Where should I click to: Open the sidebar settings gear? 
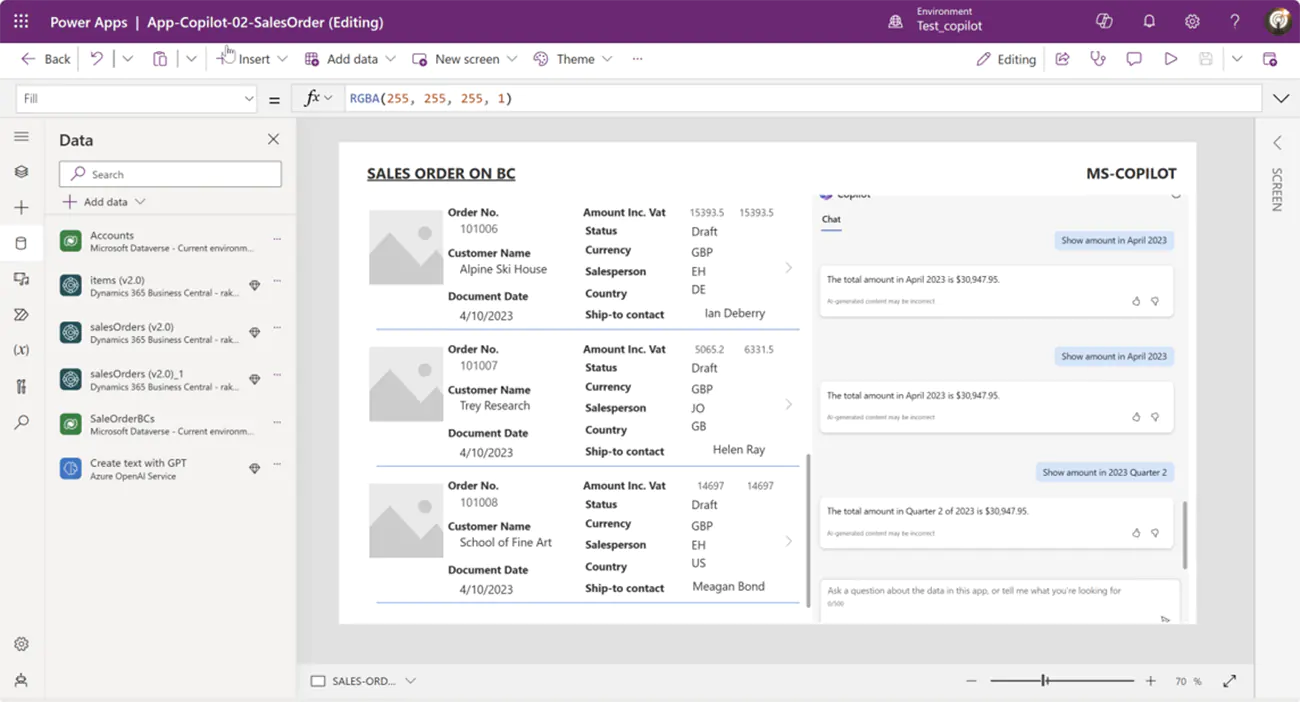click(21, 644)
